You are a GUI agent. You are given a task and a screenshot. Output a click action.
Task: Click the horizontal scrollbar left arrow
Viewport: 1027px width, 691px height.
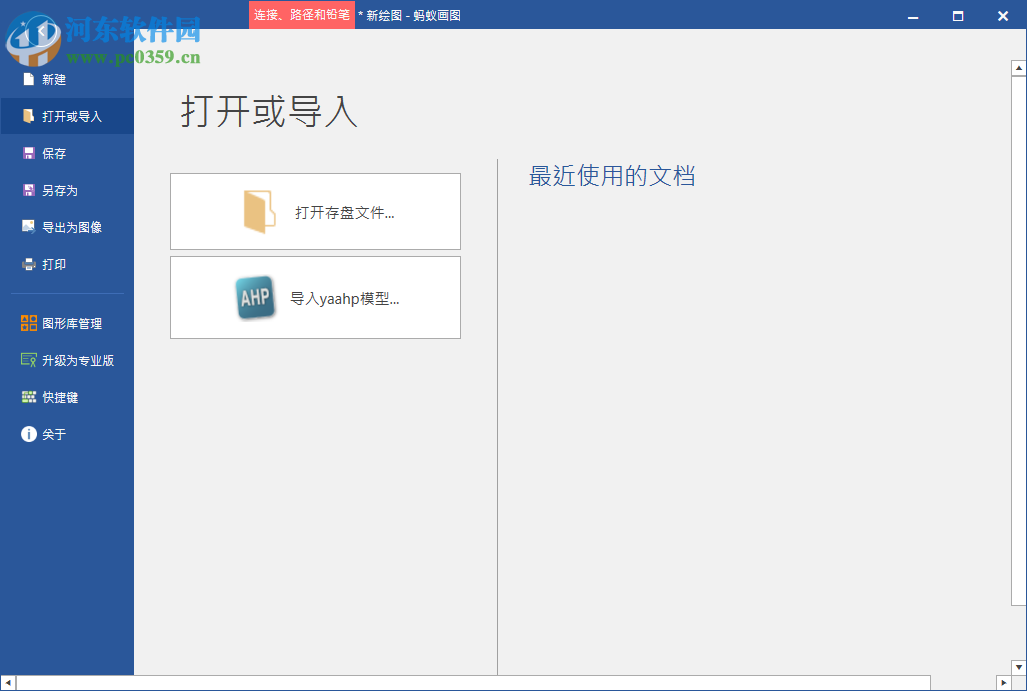pos(7,684)
